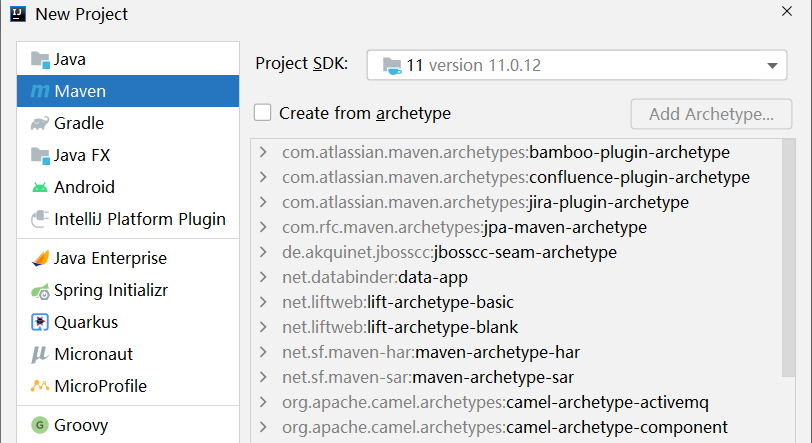Click the Spring Initializr icon
The width and height of the screenshot is (812, 443).
(40, 292)
